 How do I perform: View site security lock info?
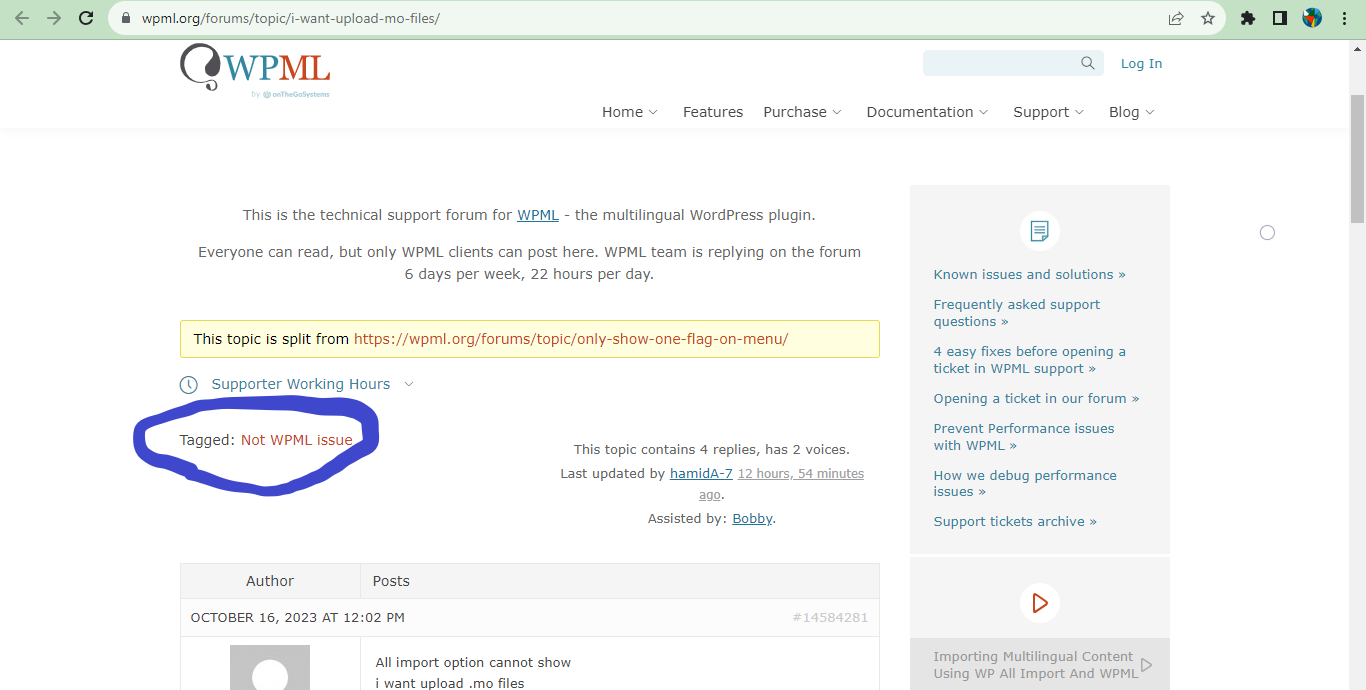click(x=125, y=18)
